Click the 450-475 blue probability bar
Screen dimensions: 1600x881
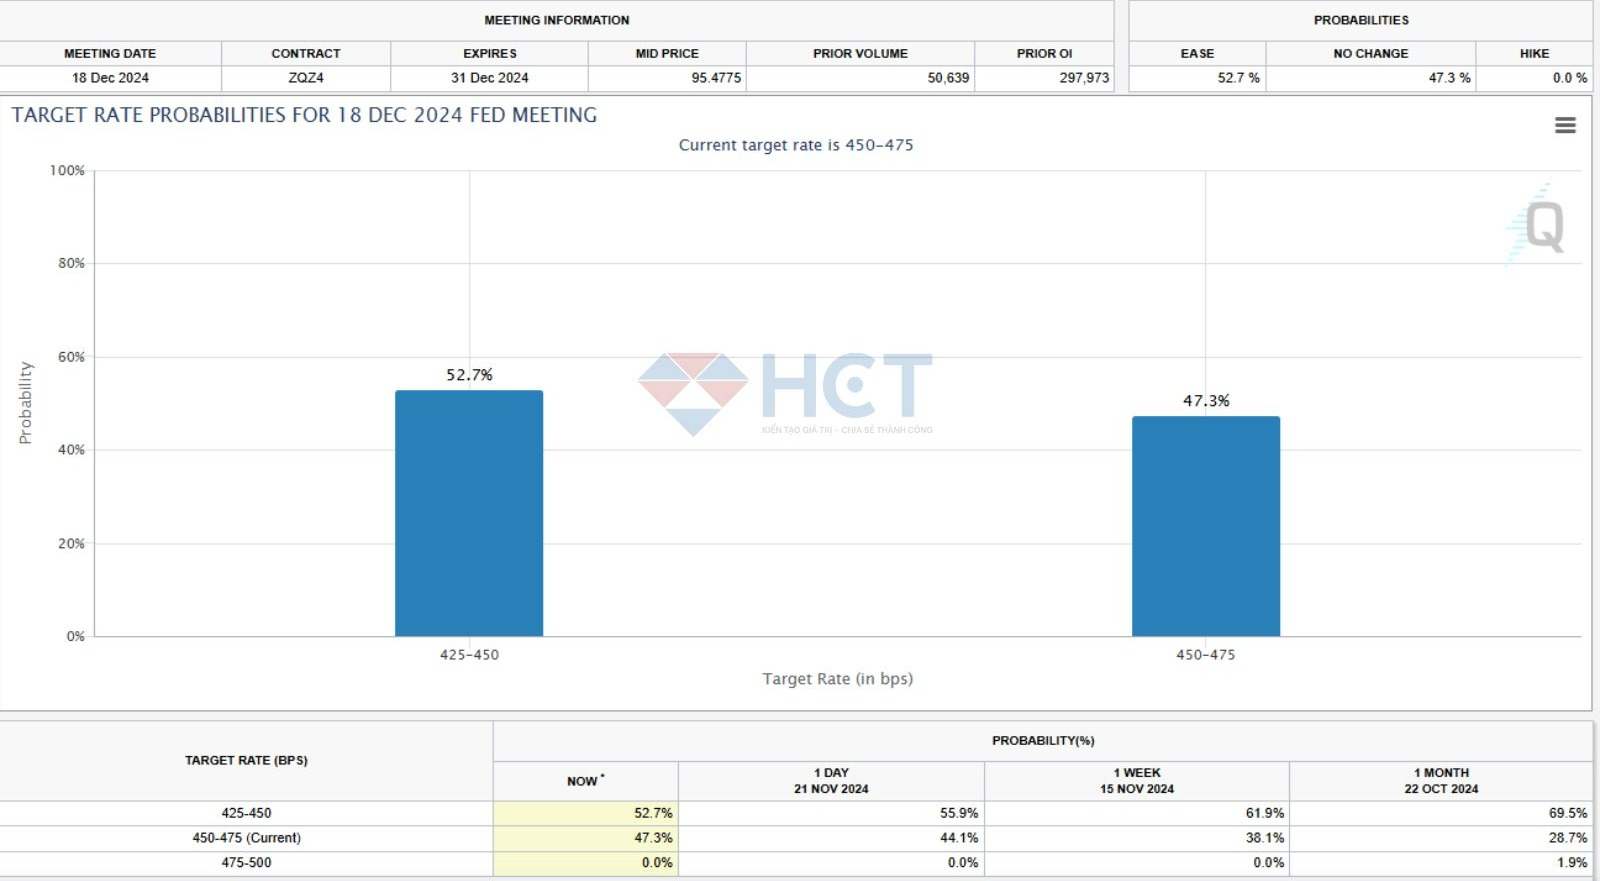click(1205, 526)
